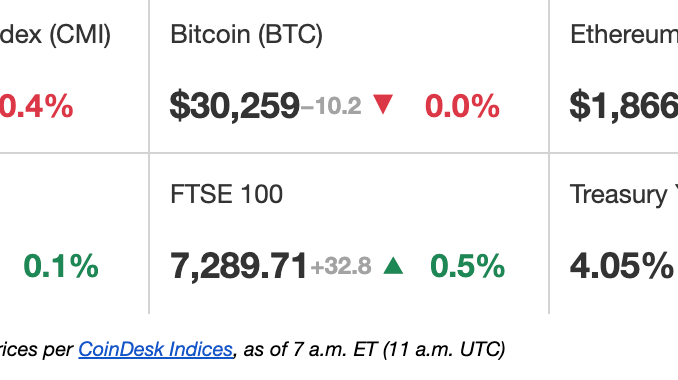The image size is (678, 380).
Task: Click the green 0.1% percentage value
Action: 61,266
